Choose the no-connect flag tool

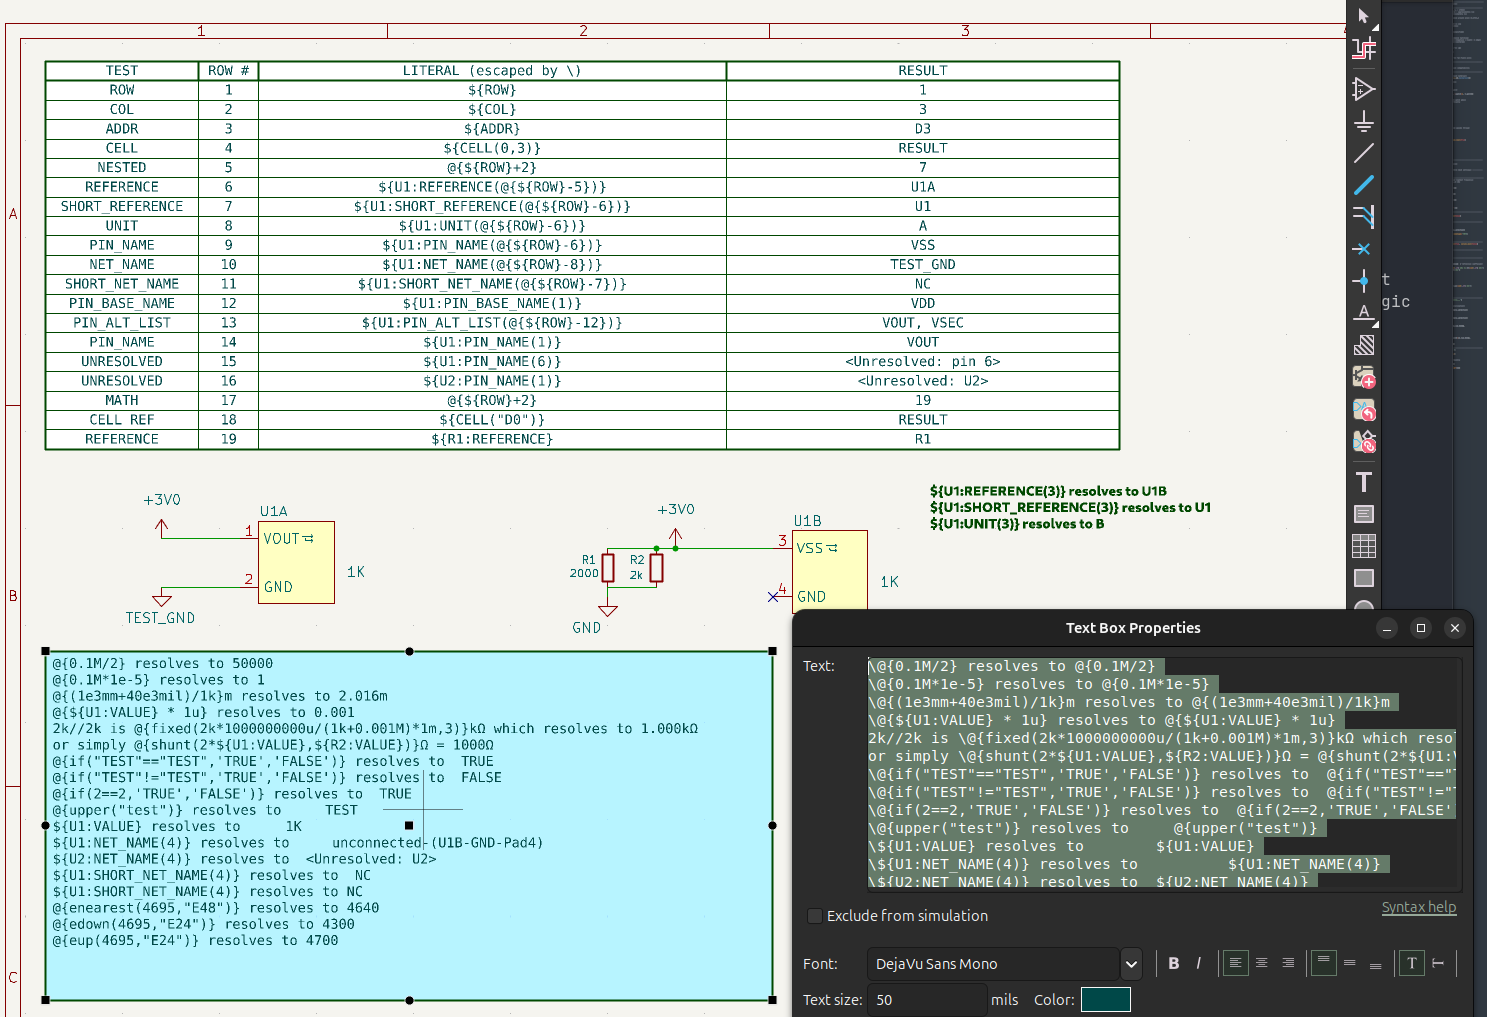tap(1362, 249)
